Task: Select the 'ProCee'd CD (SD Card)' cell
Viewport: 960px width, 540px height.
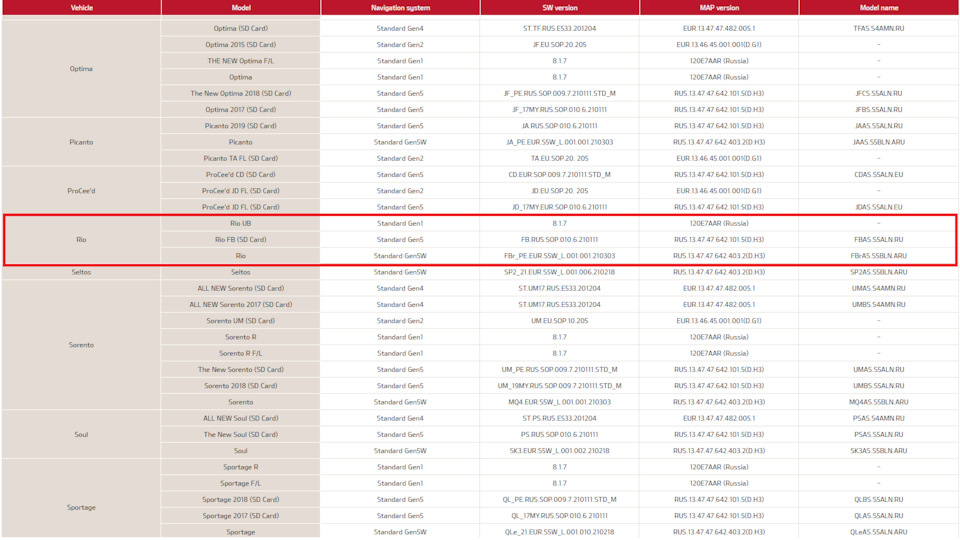Action: tap(241, 174)
